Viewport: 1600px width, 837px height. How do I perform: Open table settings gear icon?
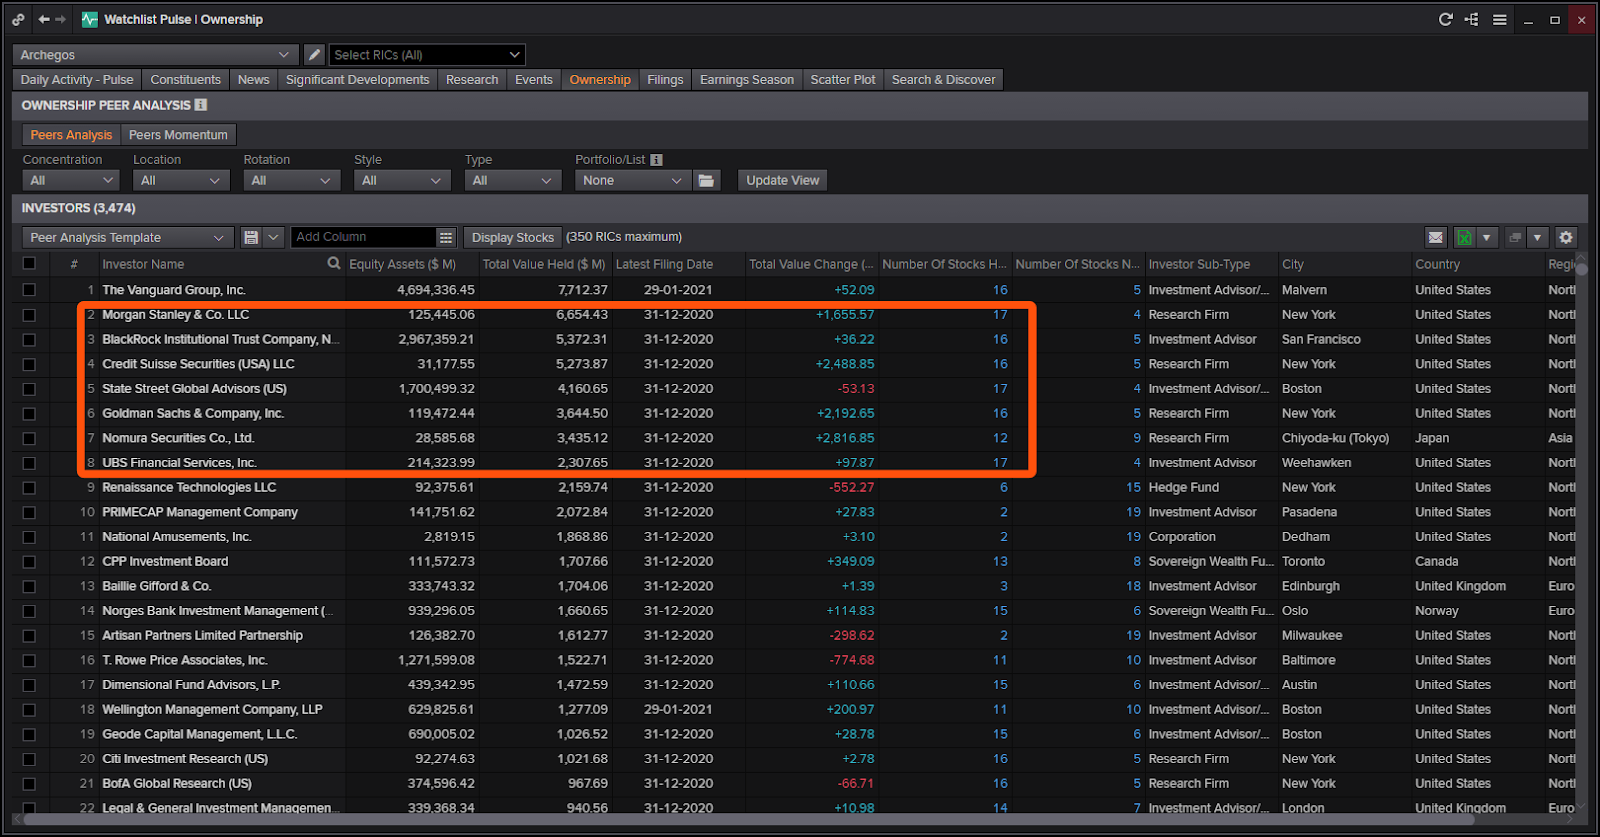(x=1566, y=237)
